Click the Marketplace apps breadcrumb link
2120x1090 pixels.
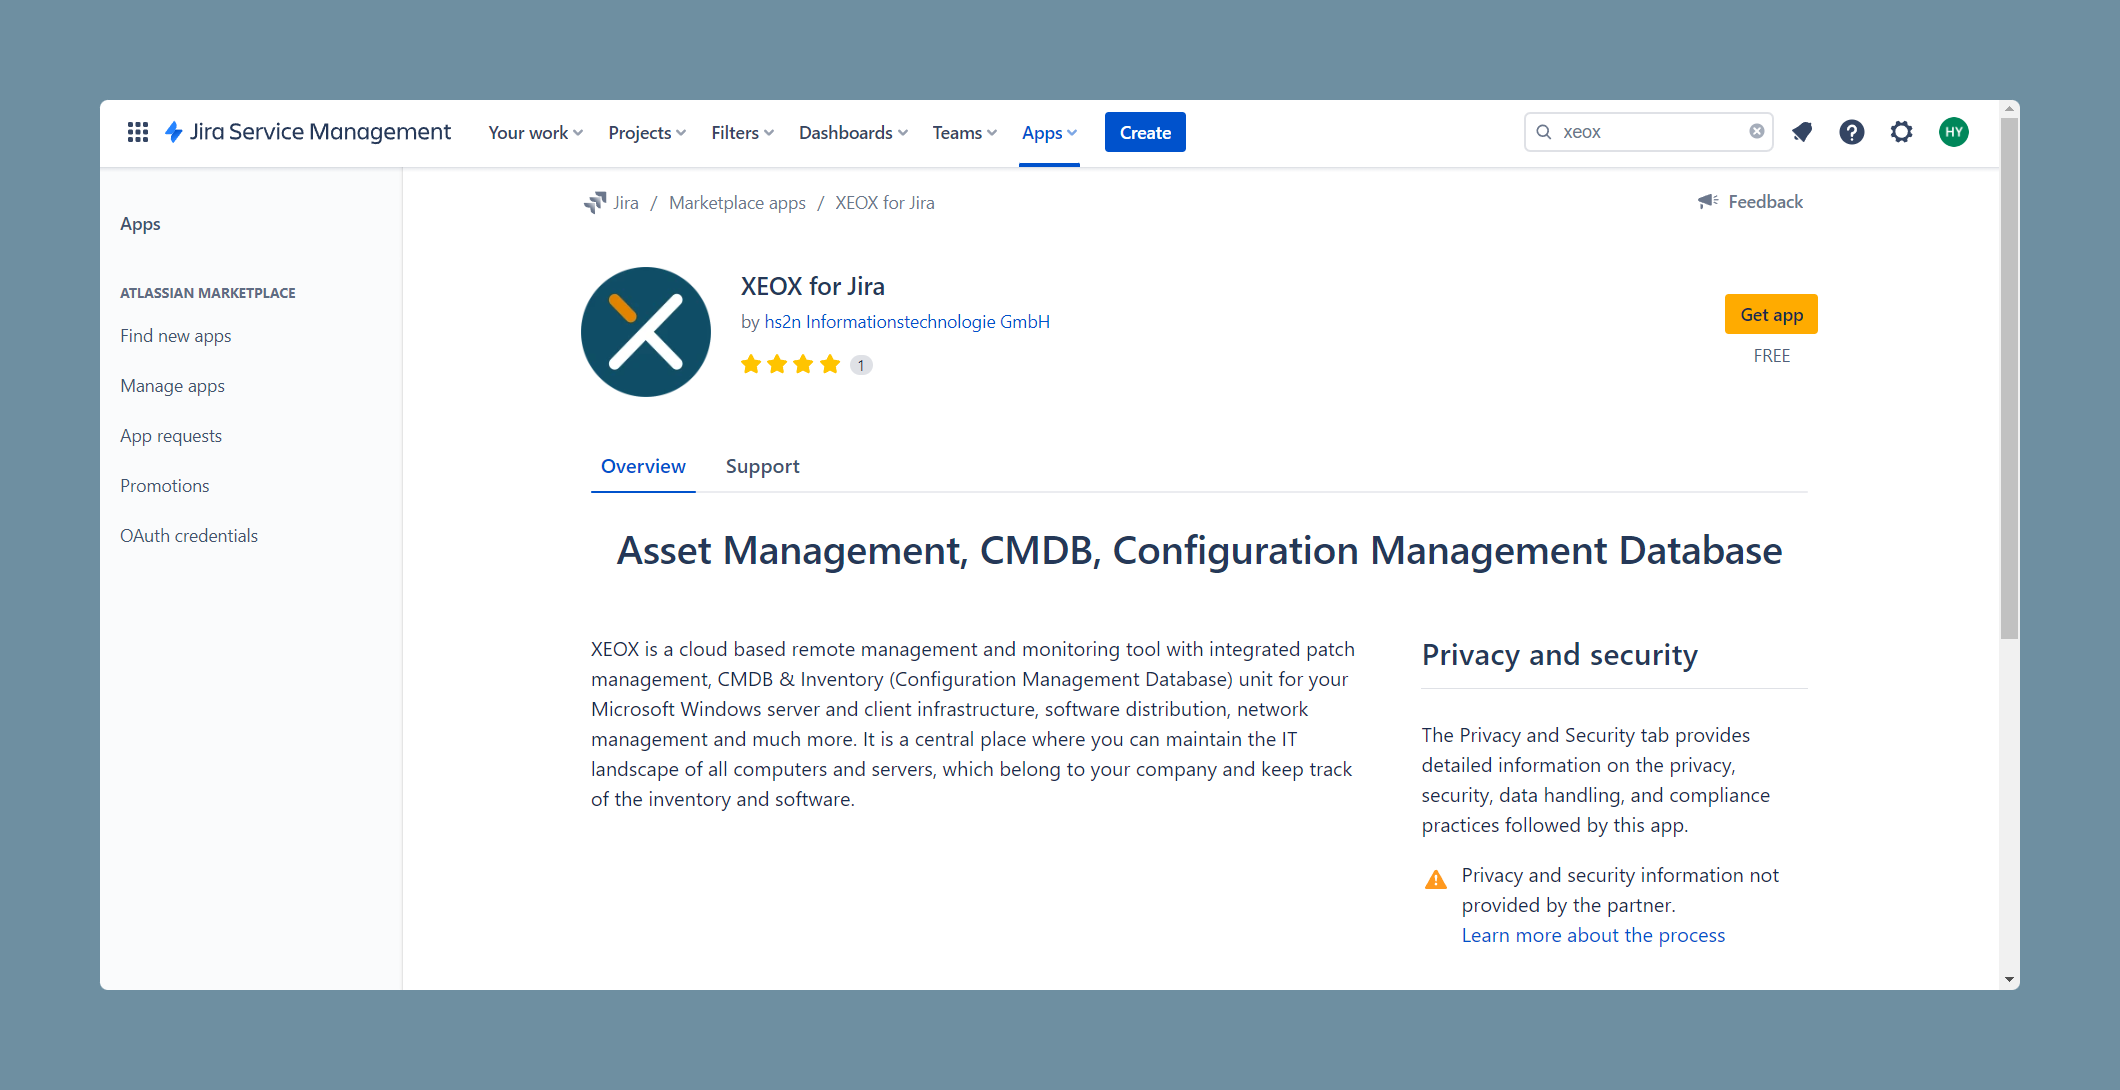(737, 203)
